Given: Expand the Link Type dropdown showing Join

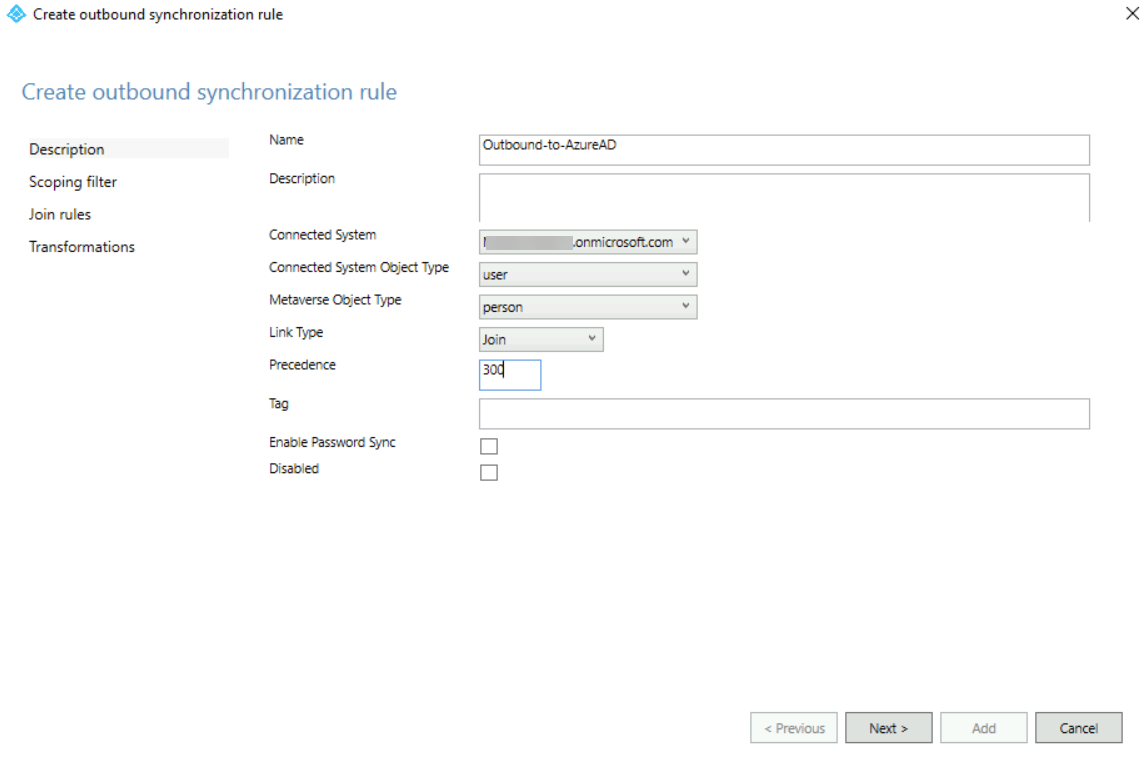Looking at the screenshot, I should click(541, 339).
